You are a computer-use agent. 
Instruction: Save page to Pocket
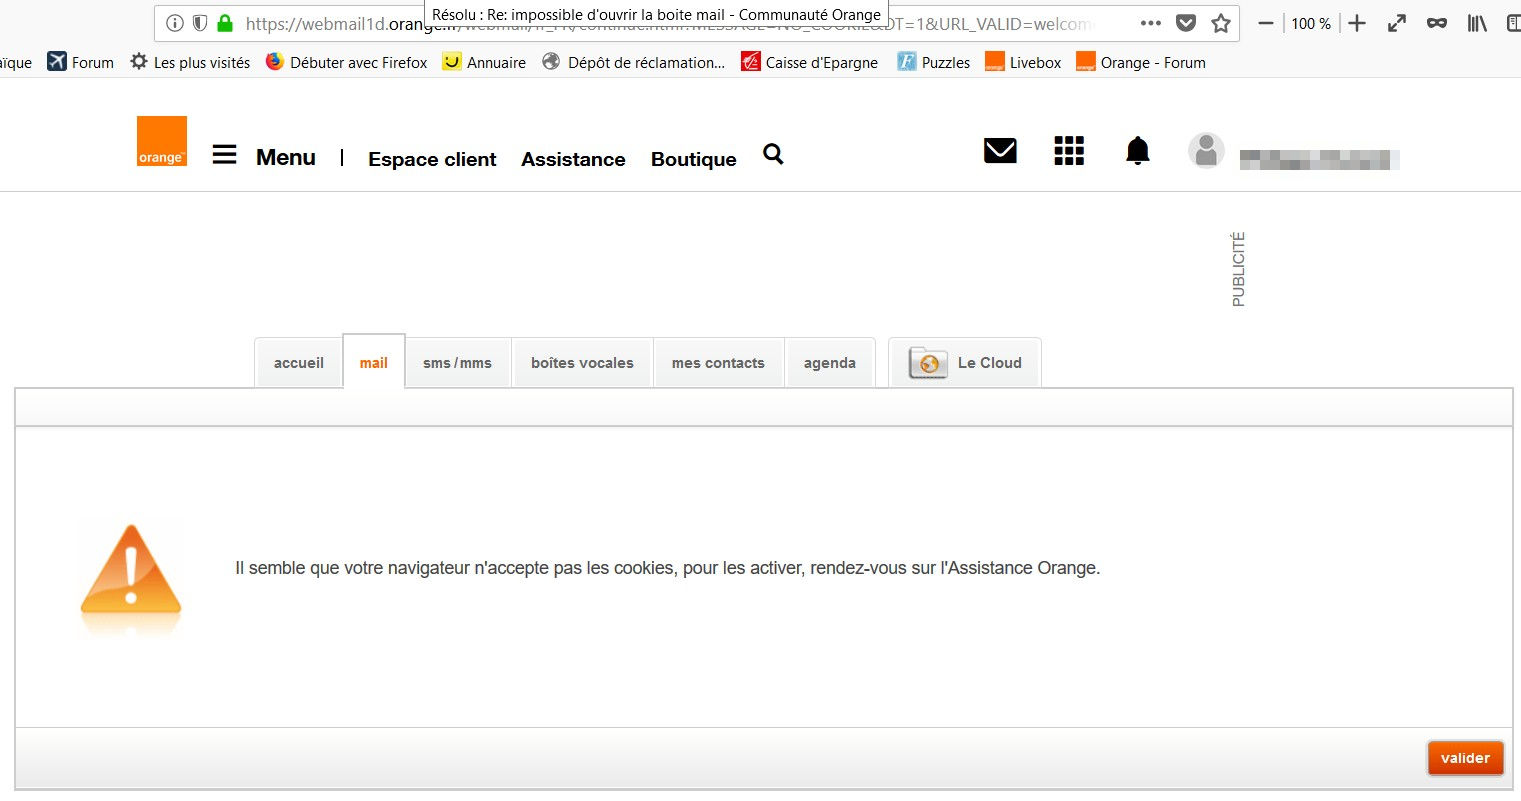point(1186,22)
